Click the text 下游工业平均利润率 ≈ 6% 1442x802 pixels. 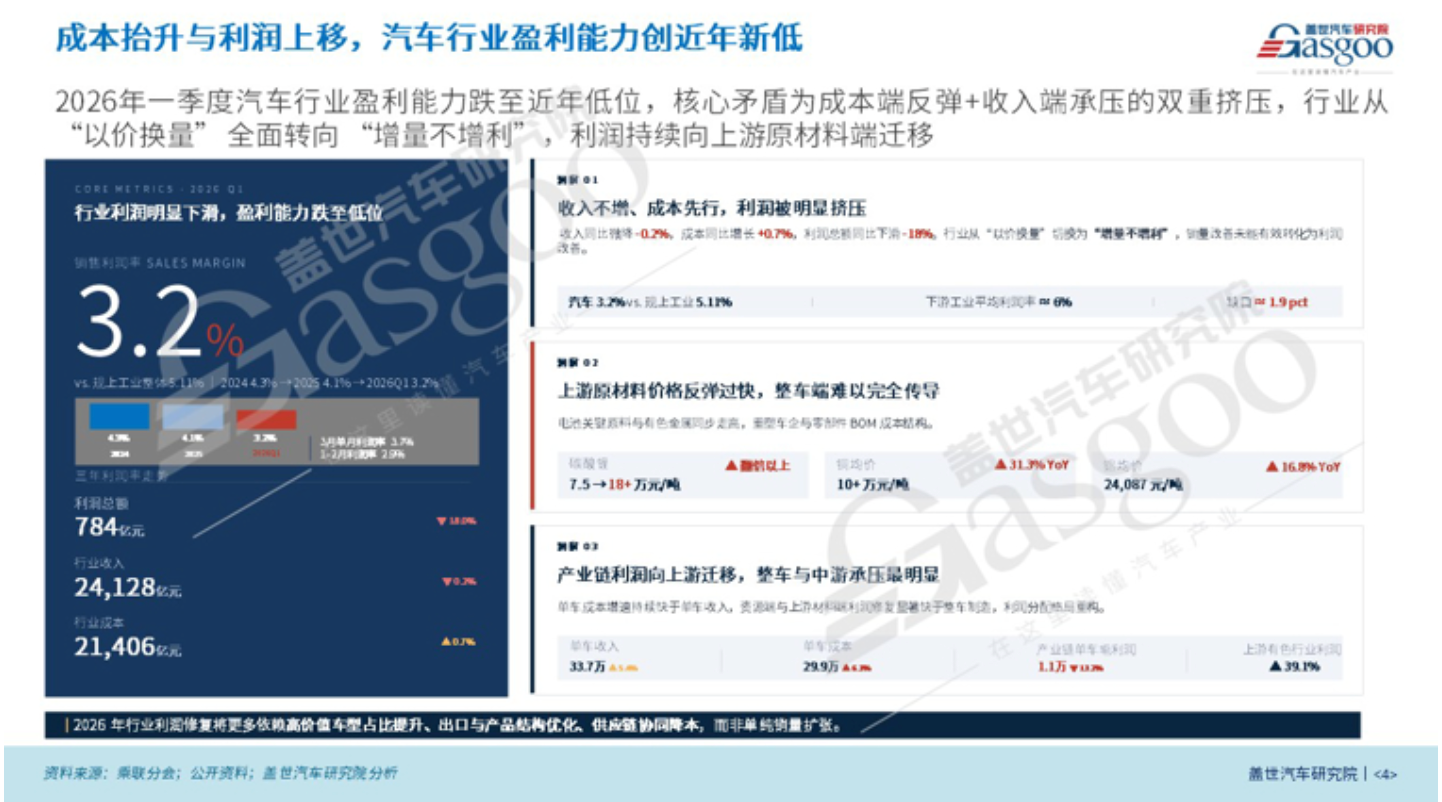(999, 302)
